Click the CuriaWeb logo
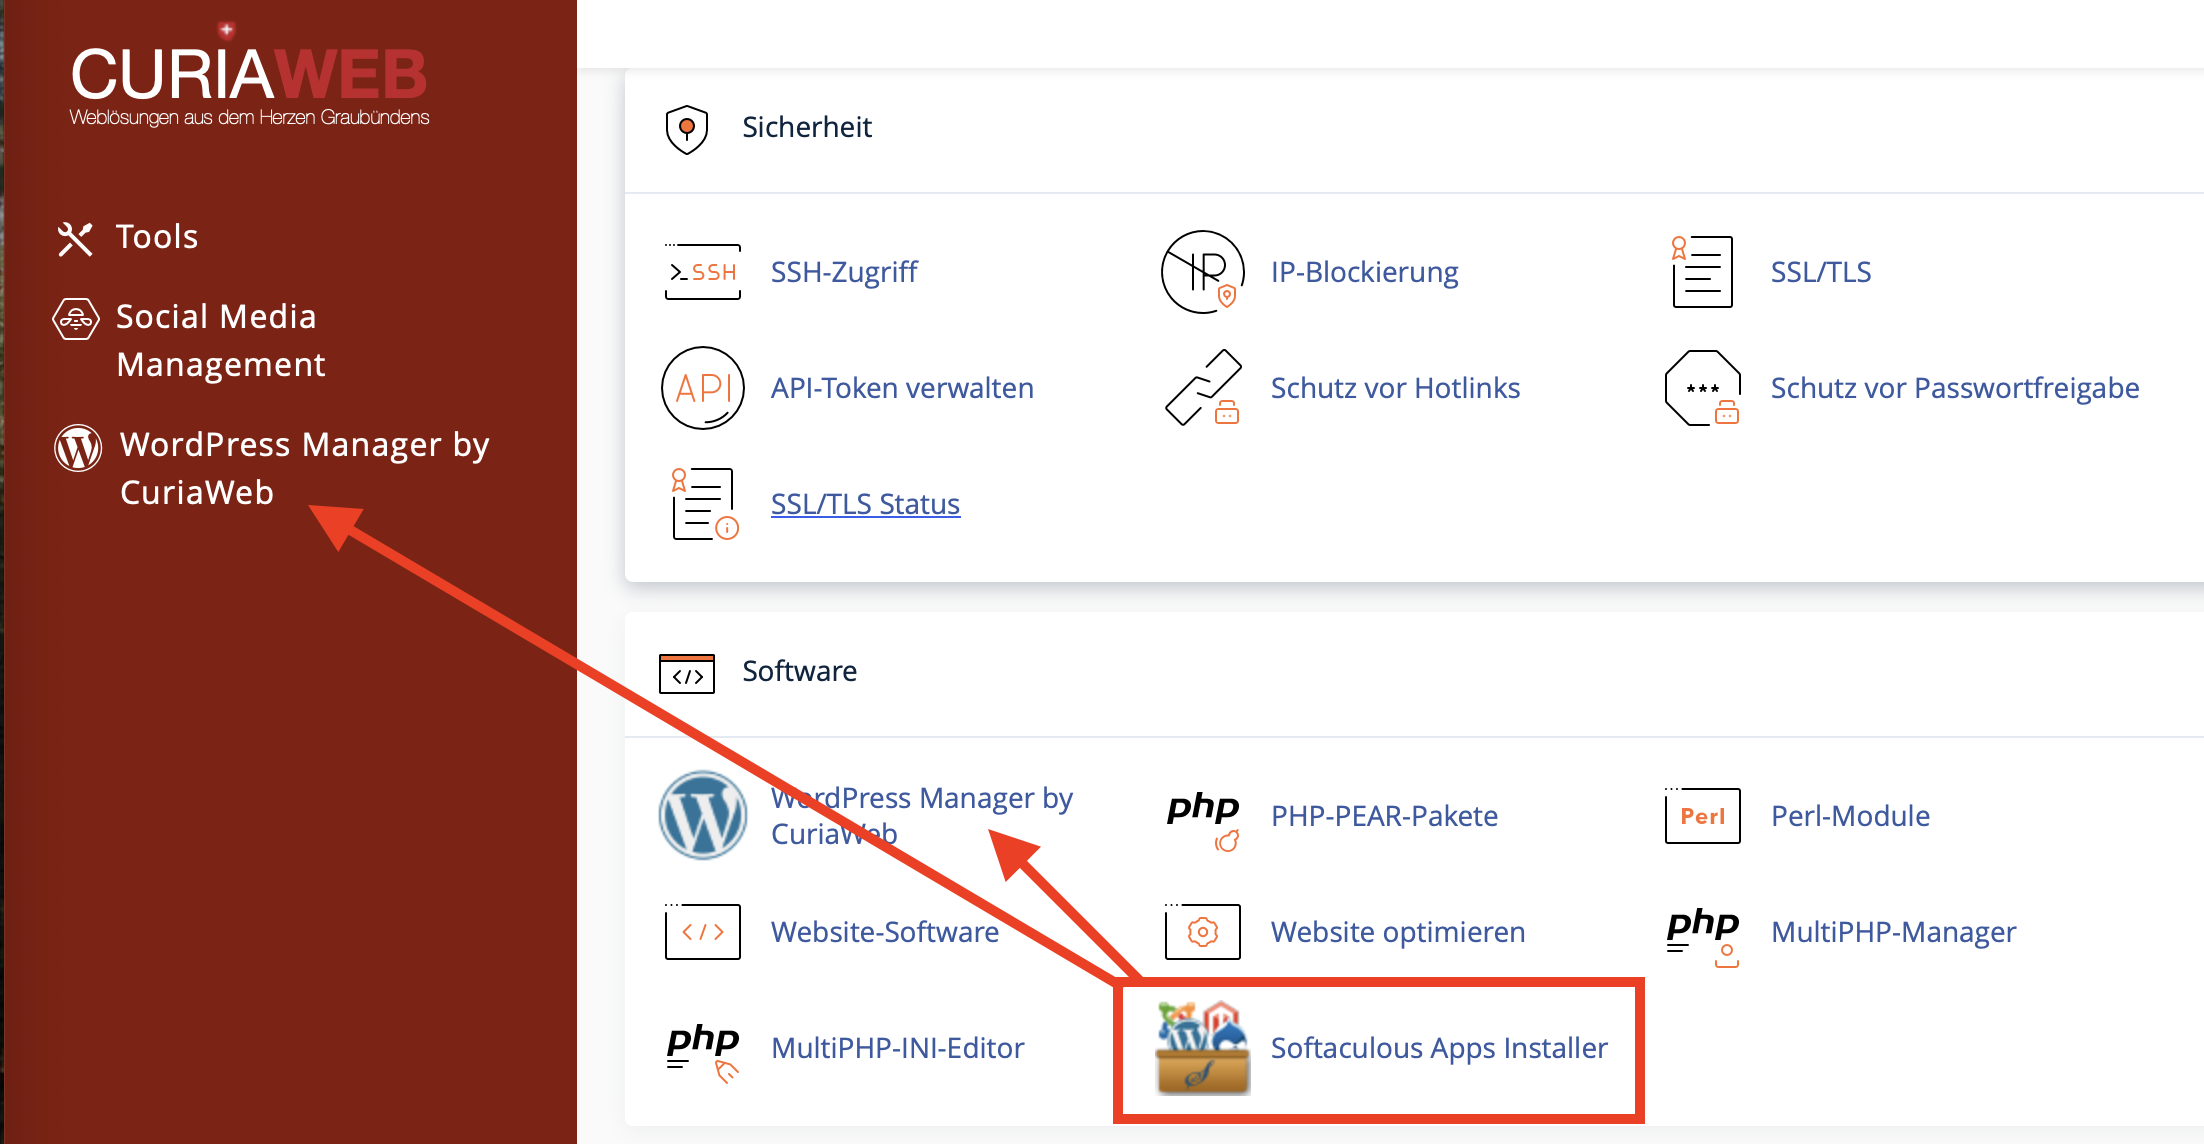Screen dimensions: 2204x1144 tap(249, 77)
